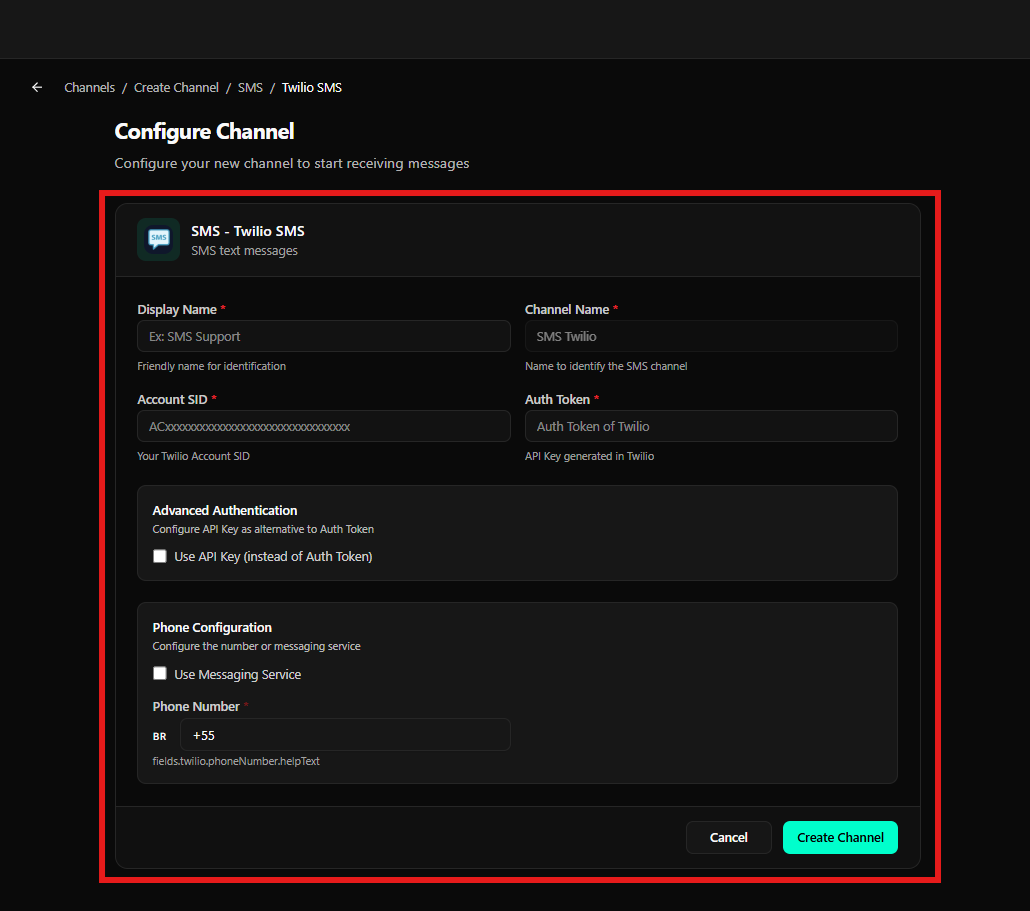Click 'Name to identify the SMS channel' hint
Screen dimensions: 1030x911
coord(606,366)
